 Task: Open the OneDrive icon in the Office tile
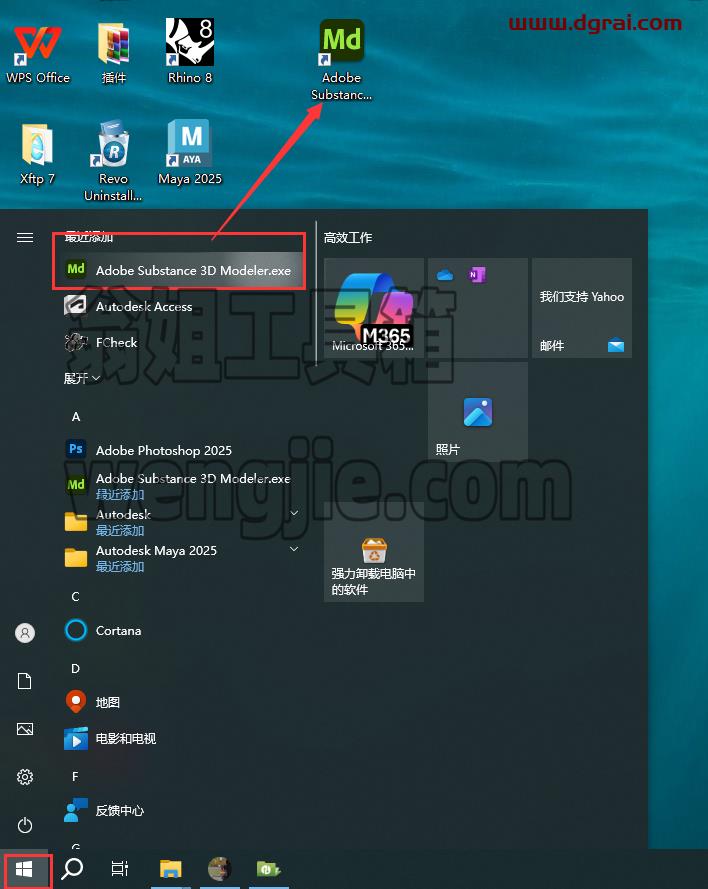pos(445,276)
